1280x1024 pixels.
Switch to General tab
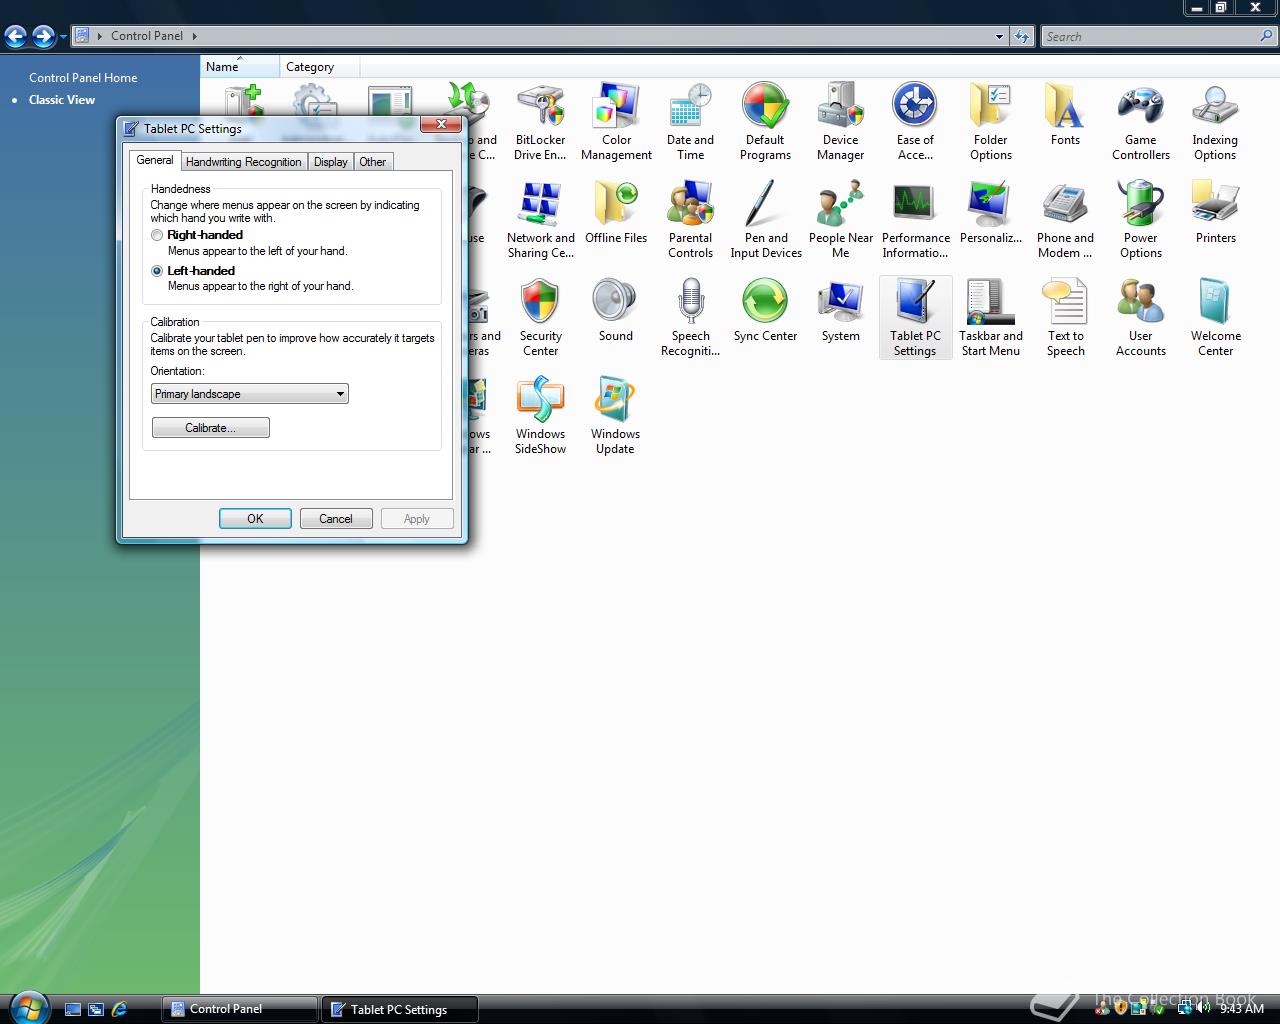(x=155, y=160)
